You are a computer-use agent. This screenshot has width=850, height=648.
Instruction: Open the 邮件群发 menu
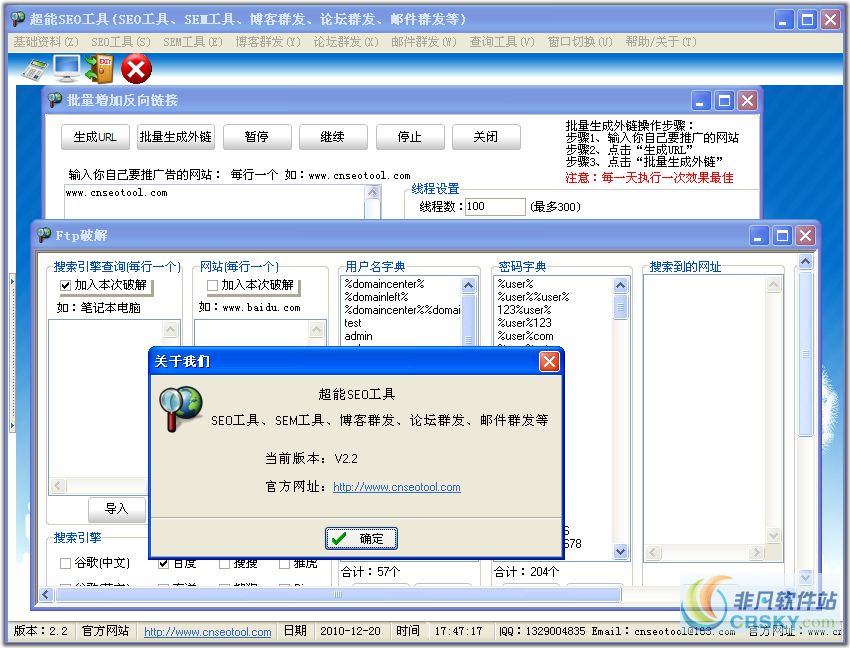coord(424,42)
